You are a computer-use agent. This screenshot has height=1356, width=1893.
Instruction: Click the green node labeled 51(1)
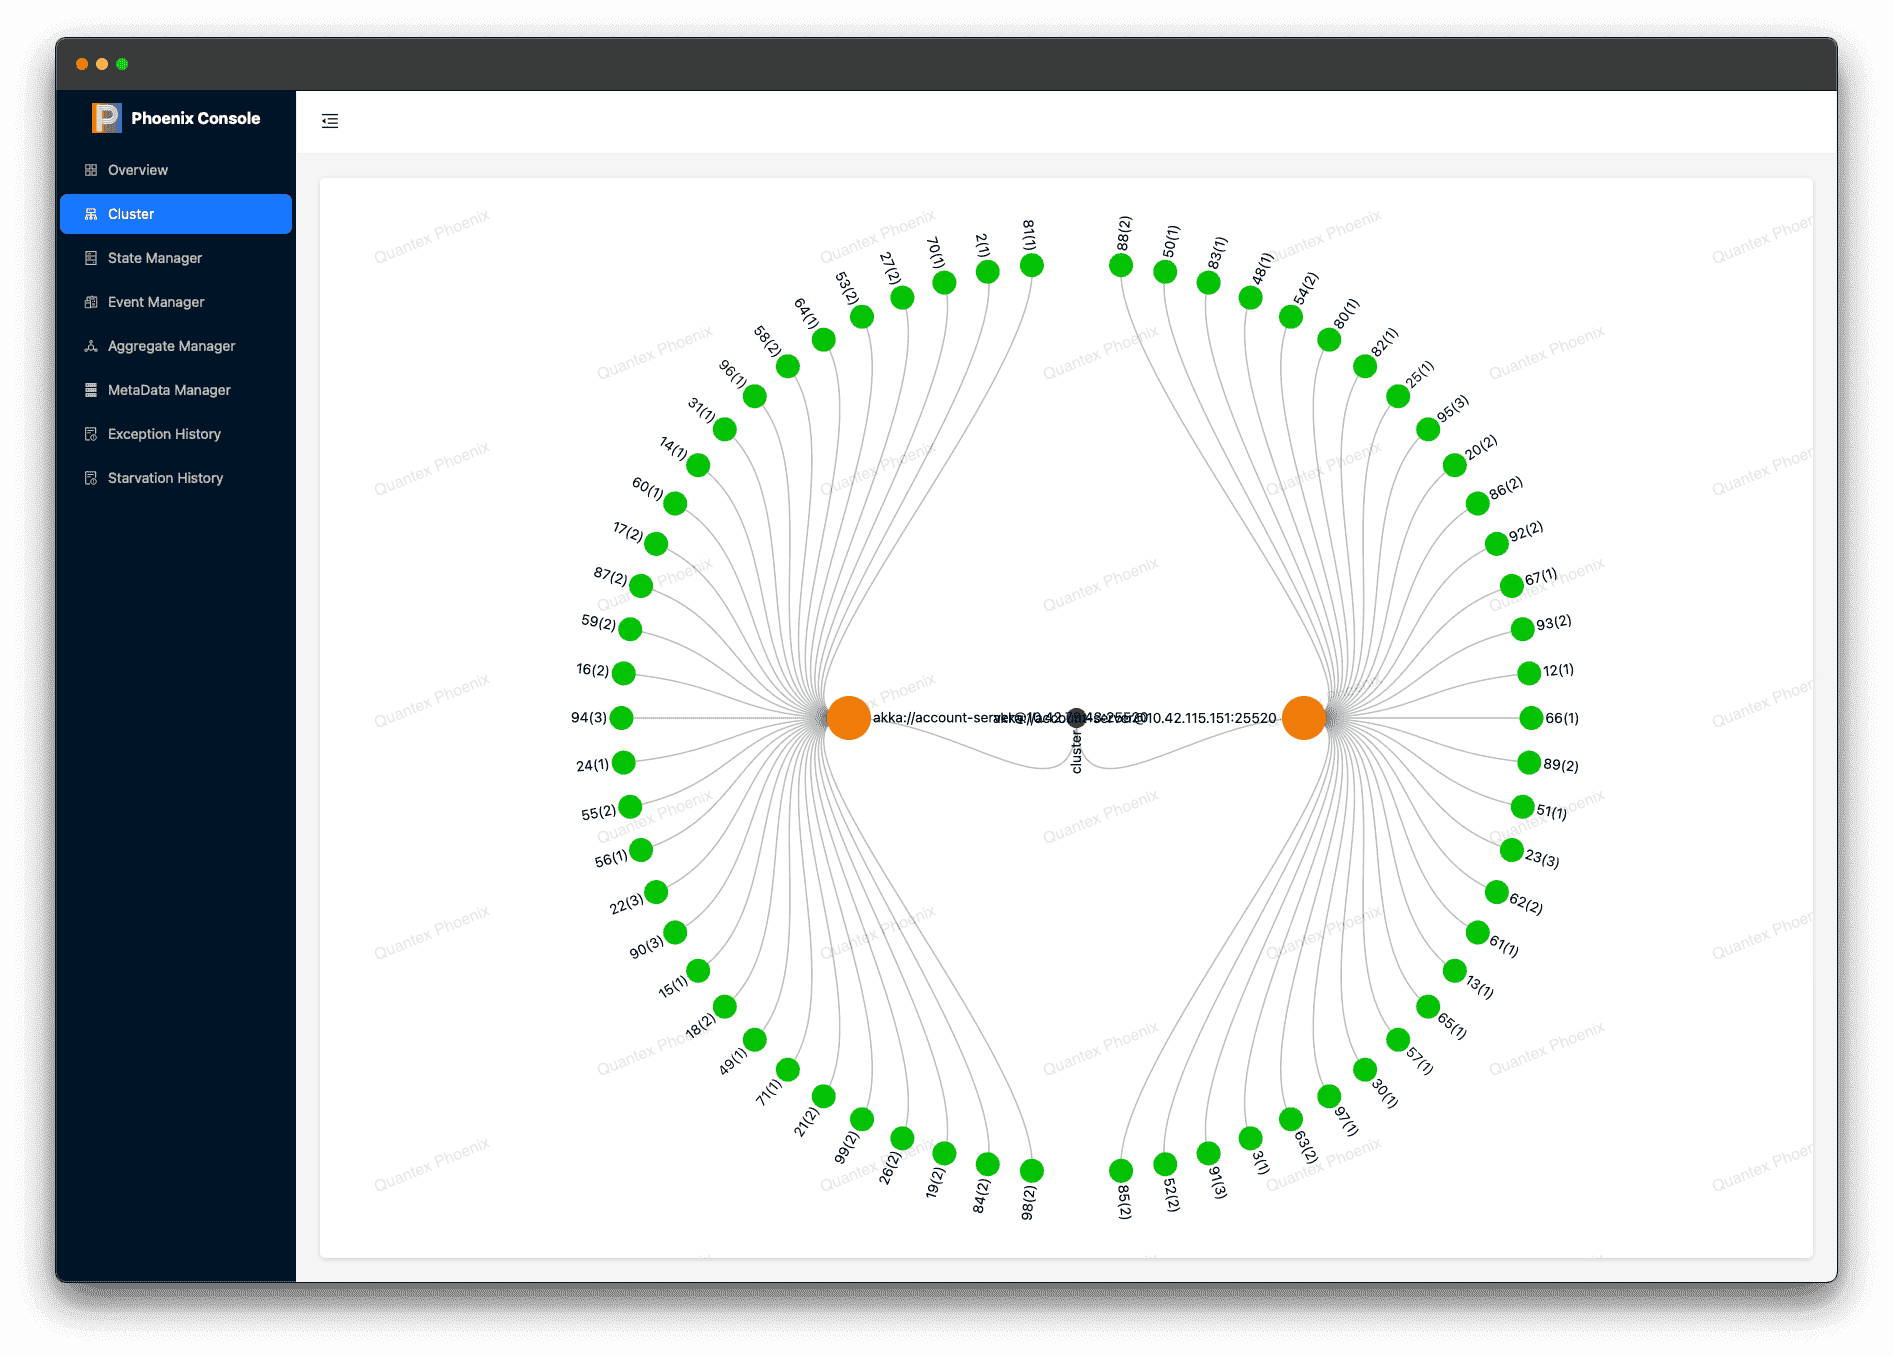coord(1523,807)
